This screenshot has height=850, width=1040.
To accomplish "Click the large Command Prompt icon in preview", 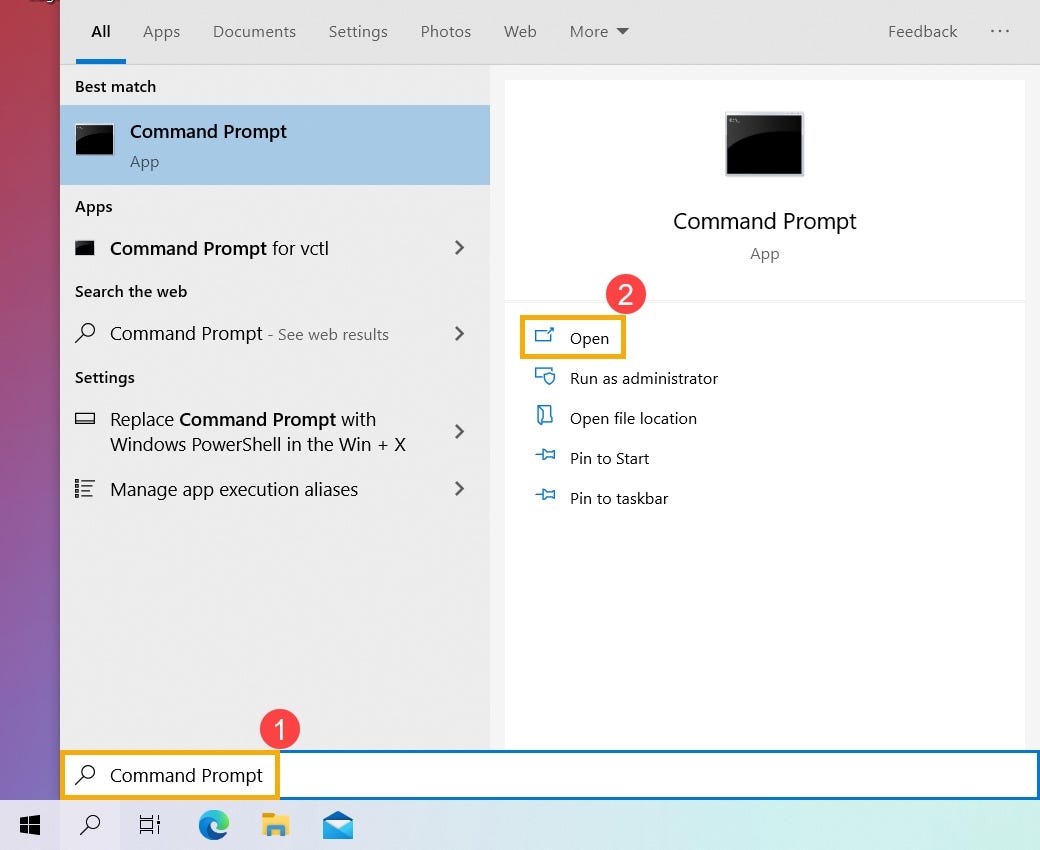I will [764, 144].
